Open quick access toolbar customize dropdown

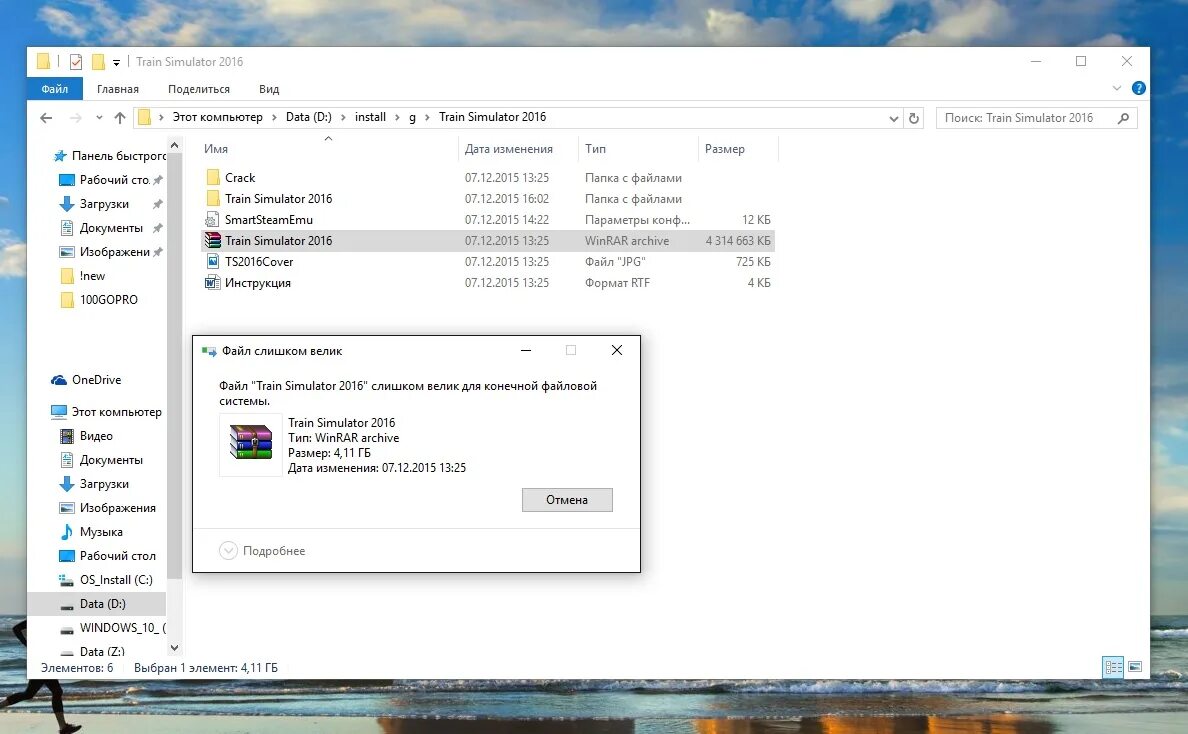pyautogui.click(x=116, y=63)
